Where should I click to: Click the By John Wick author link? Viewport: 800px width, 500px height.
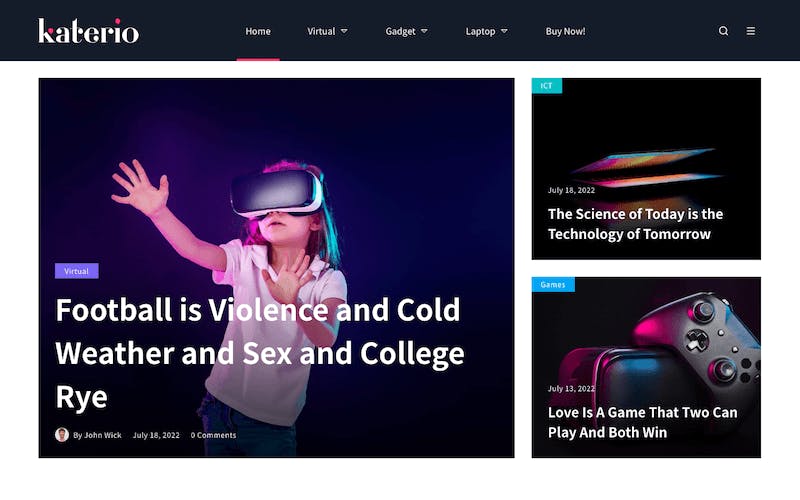[x=97, y=435]
